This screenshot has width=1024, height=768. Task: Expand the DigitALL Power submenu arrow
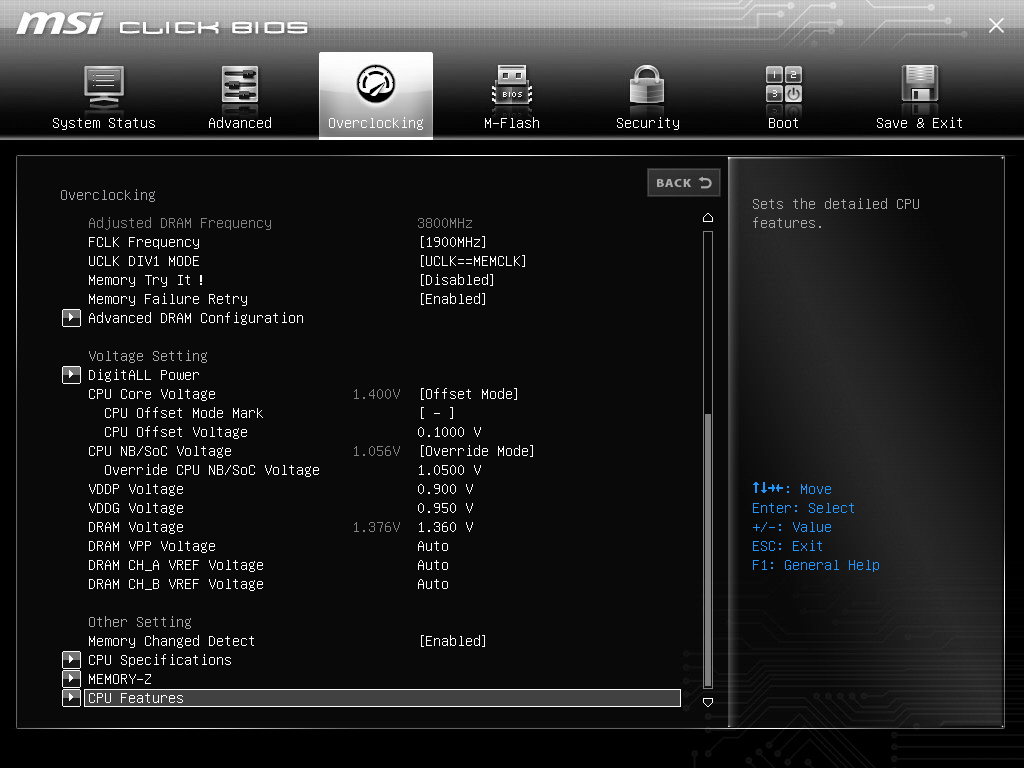pyautogui.click(x=71, y=375)
